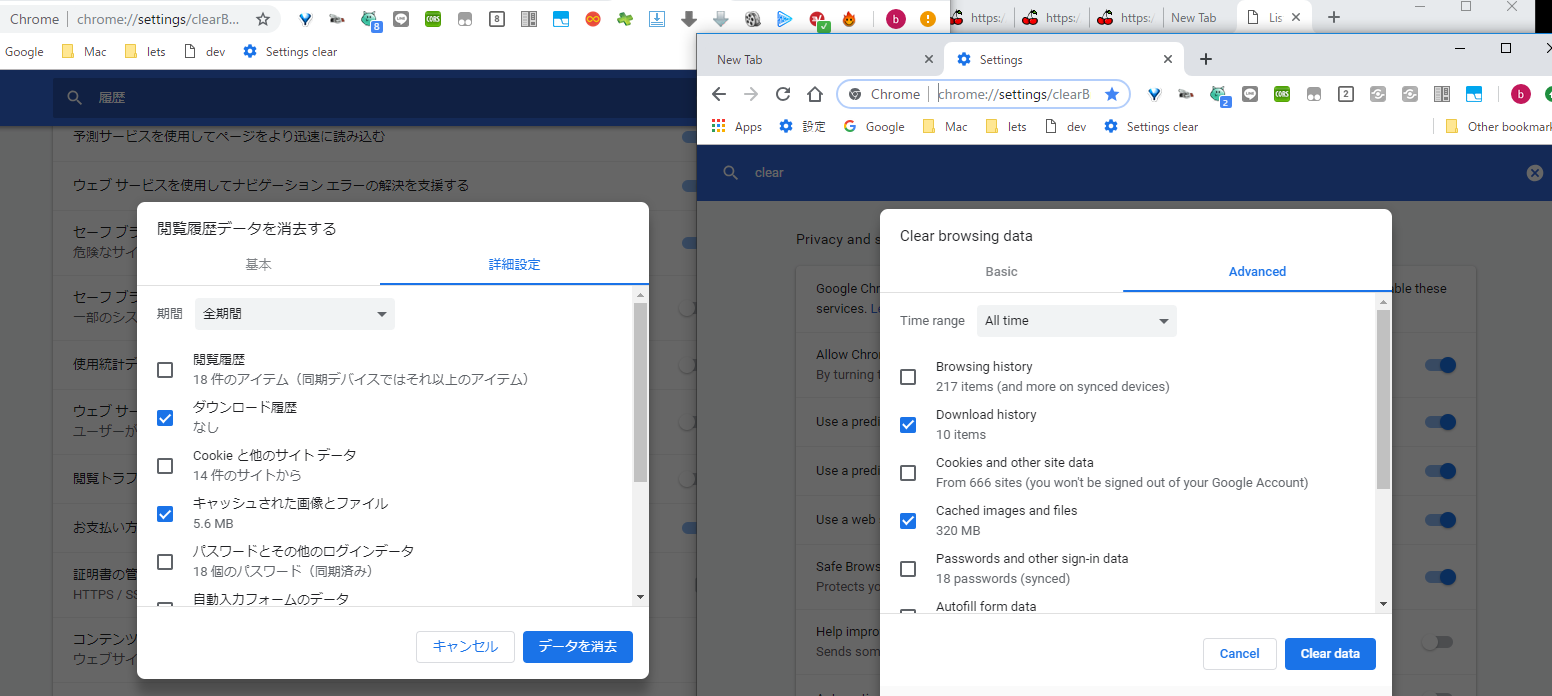
Task: Click the blue bookmark star in the address bar
Action: pyautogui.click(x=1111, y=94)
